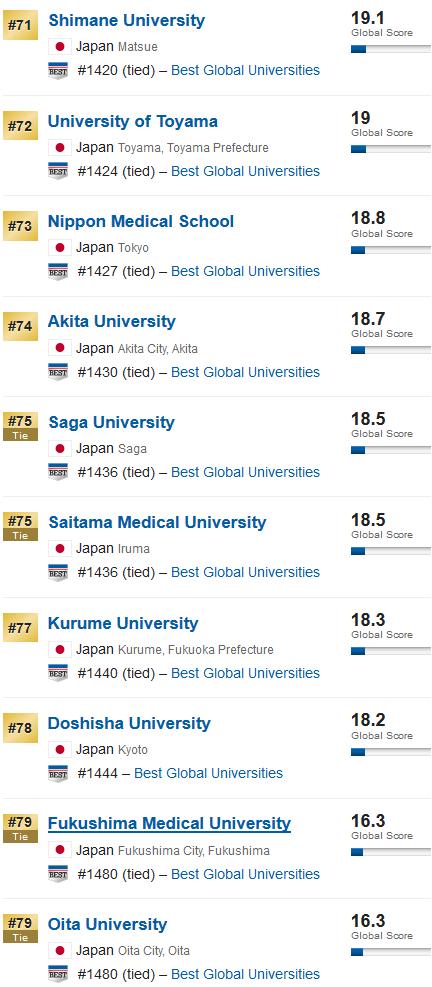Click the #79 Tie badge beside Oita University
The height and width of the screenshot is (987, 432).
[x=20, y=928]
